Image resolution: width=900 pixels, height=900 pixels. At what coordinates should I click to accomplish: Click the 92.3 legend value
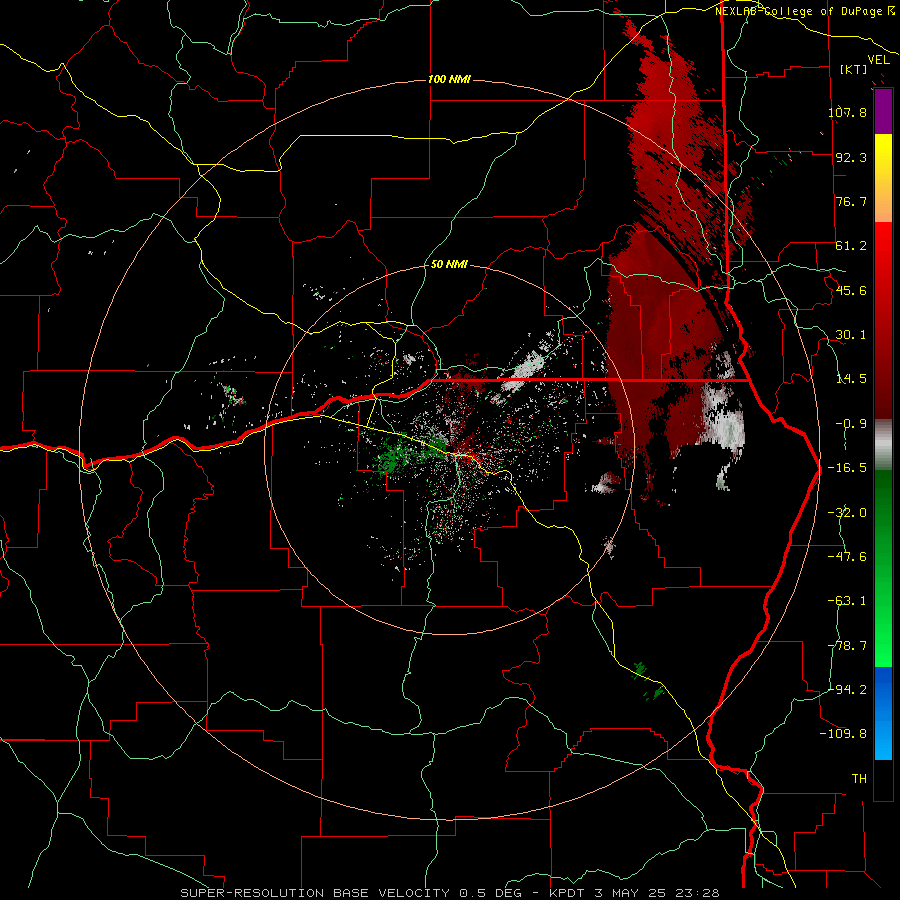(851, 157)
